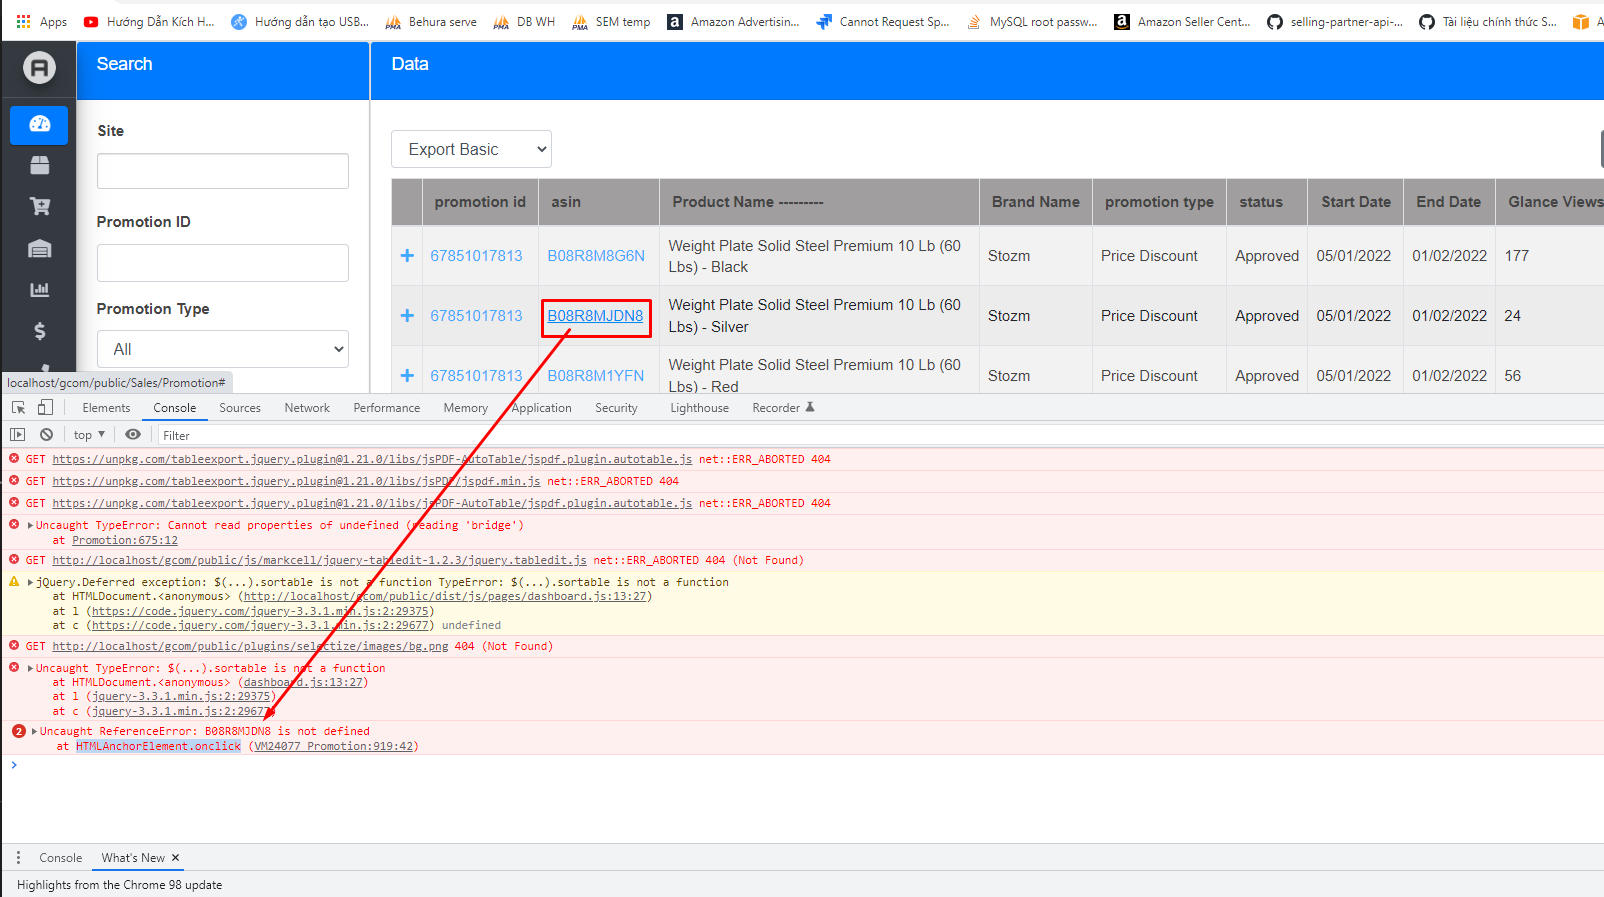This screenshot has height=897, width=1604.
Task: Click the 'Start Date' column header
Action: 1356,202
